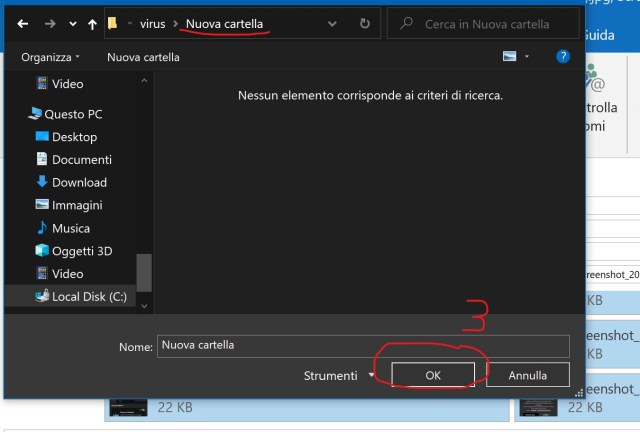
Task: Expand the address bar history dropdown
Action: tap(332, 23)
